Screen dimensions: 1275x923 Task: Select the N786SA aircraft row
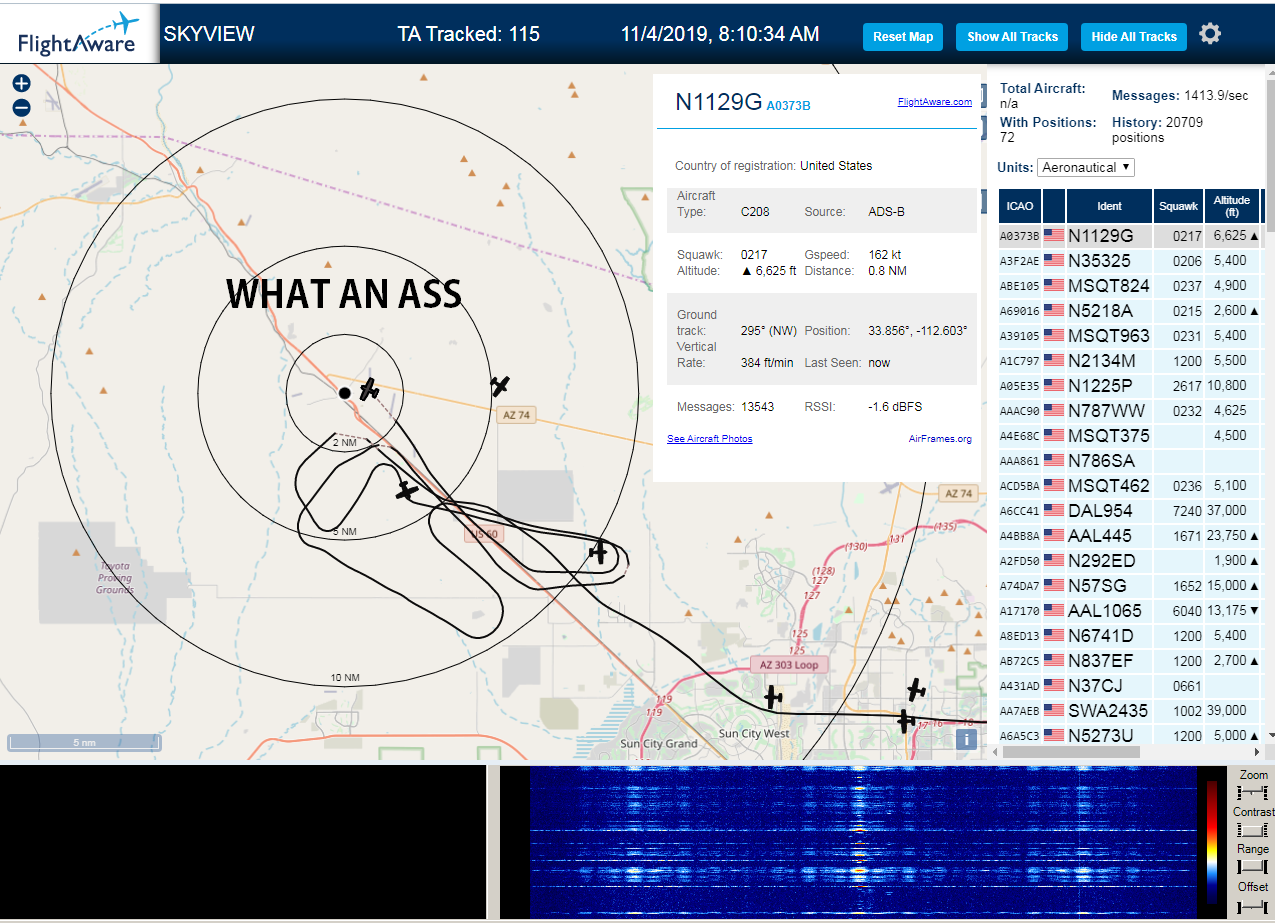(x=1130, y=461)
